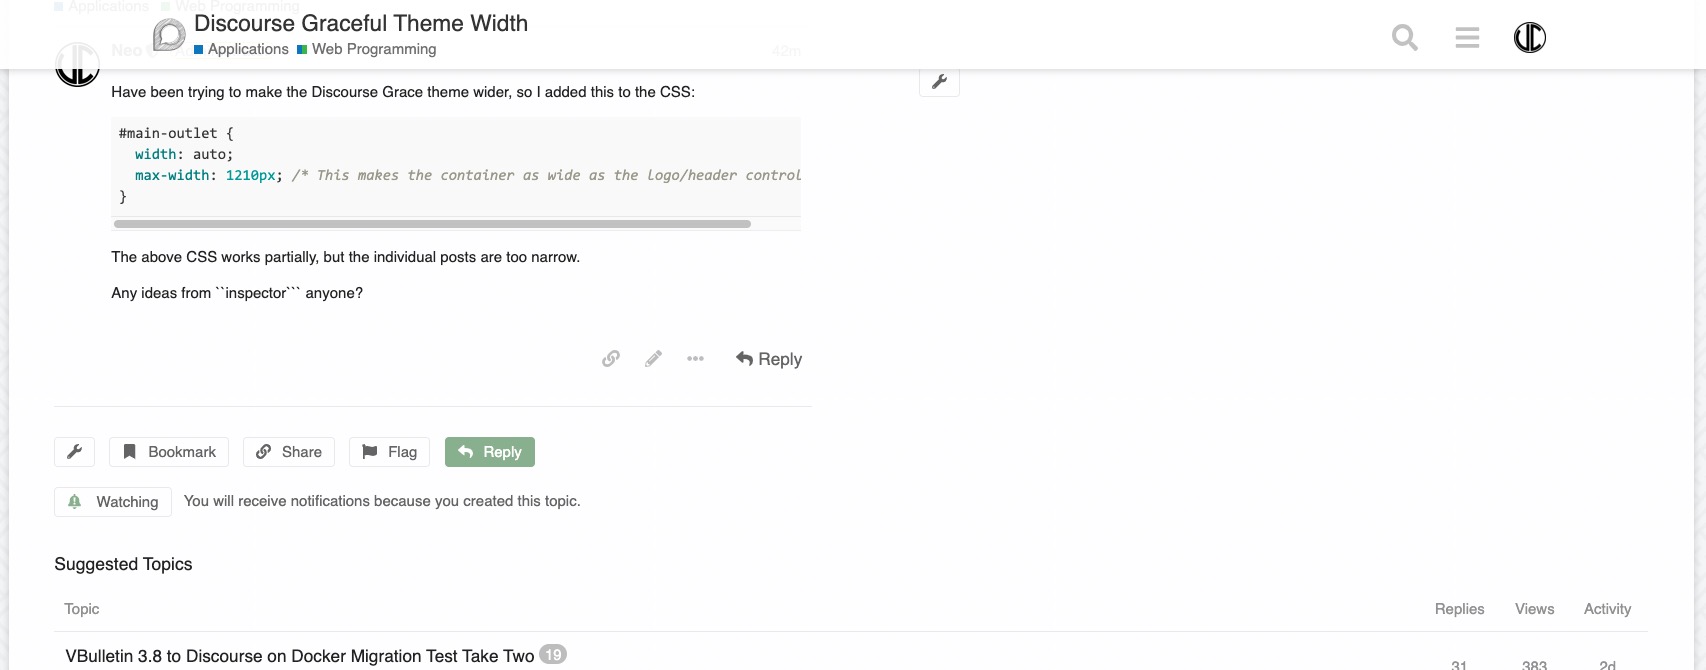Flag this topic
1706x670 pixels.
389,452
